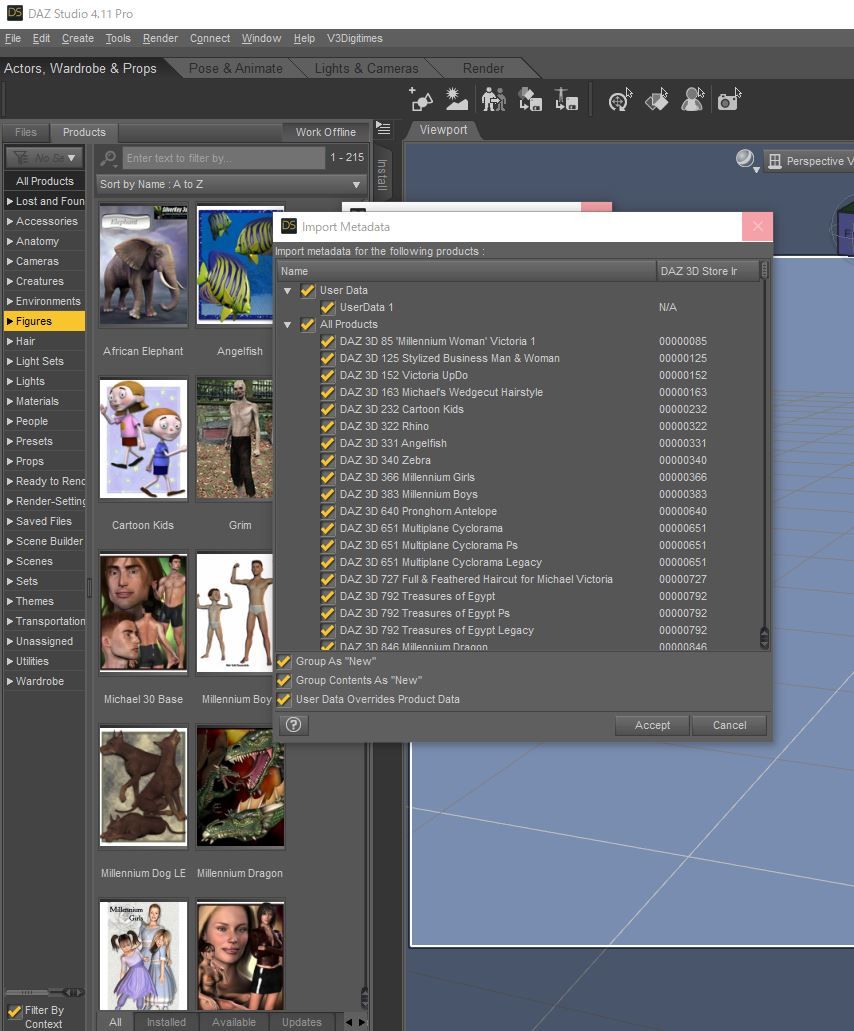Uncheck DAZ 3D 340 Zebra
This screenshot has height=1031, width=854.
tap(327, 460)
